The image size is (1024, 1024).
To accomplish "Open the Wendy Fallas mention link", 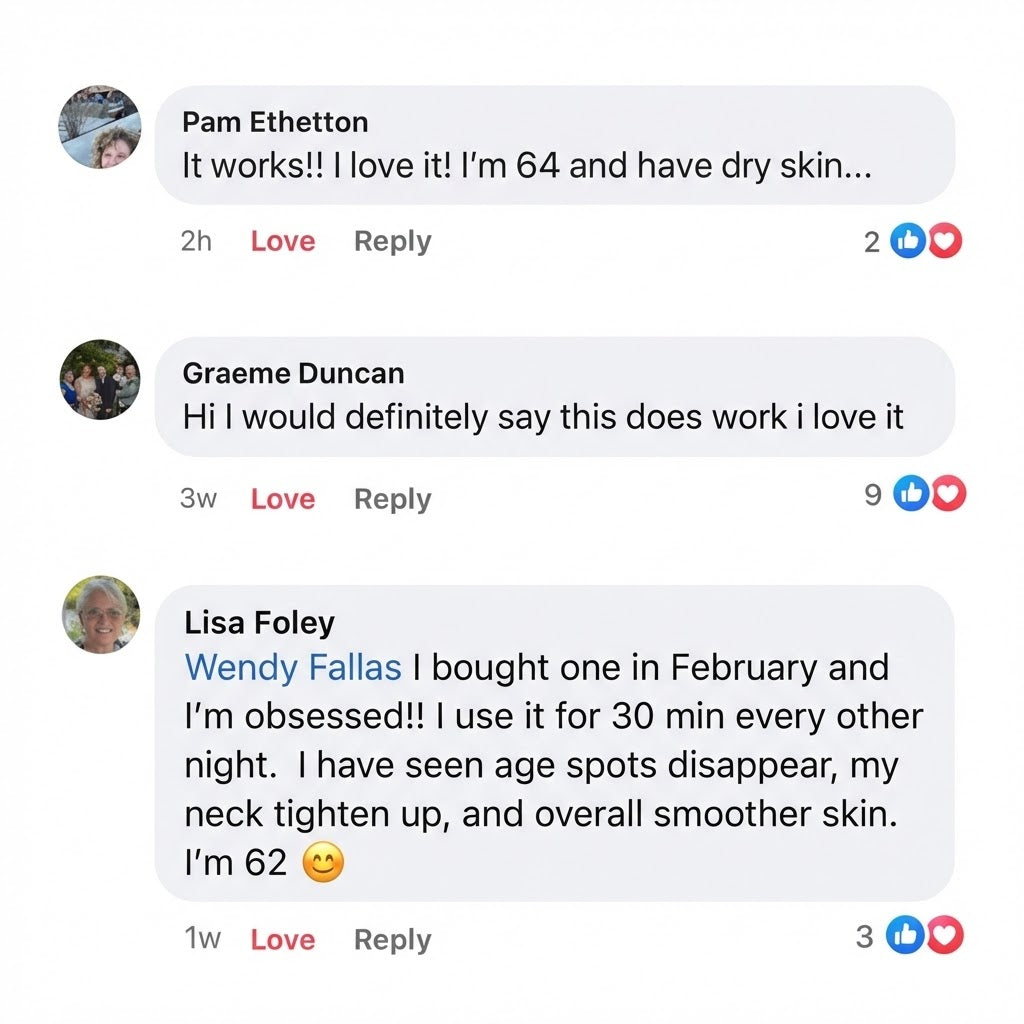I will pos(293,667).
